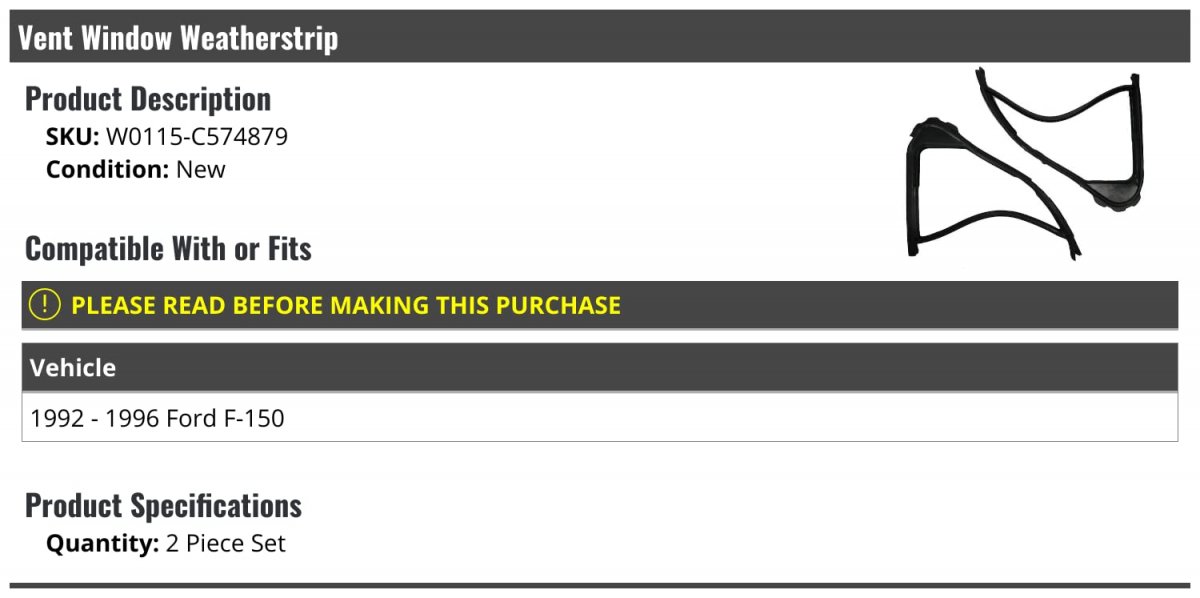Click the SKU label
The height and width of the screenshot is (598, 1200).
pos(72,137)
